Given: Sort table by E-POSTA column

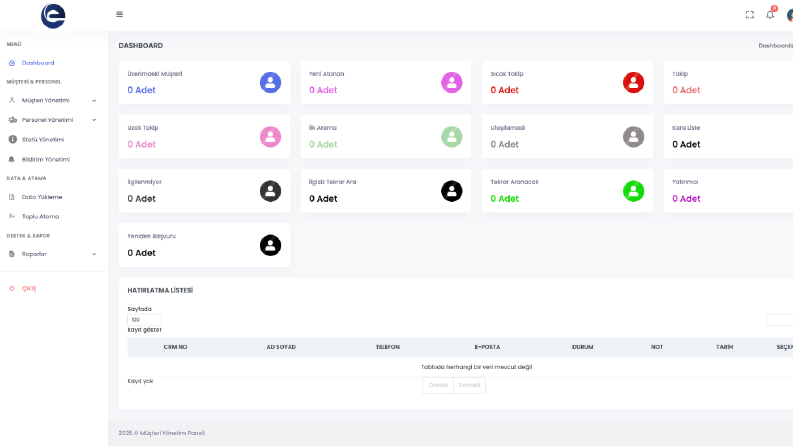Looking at the screenshot, I should point(487,347).
